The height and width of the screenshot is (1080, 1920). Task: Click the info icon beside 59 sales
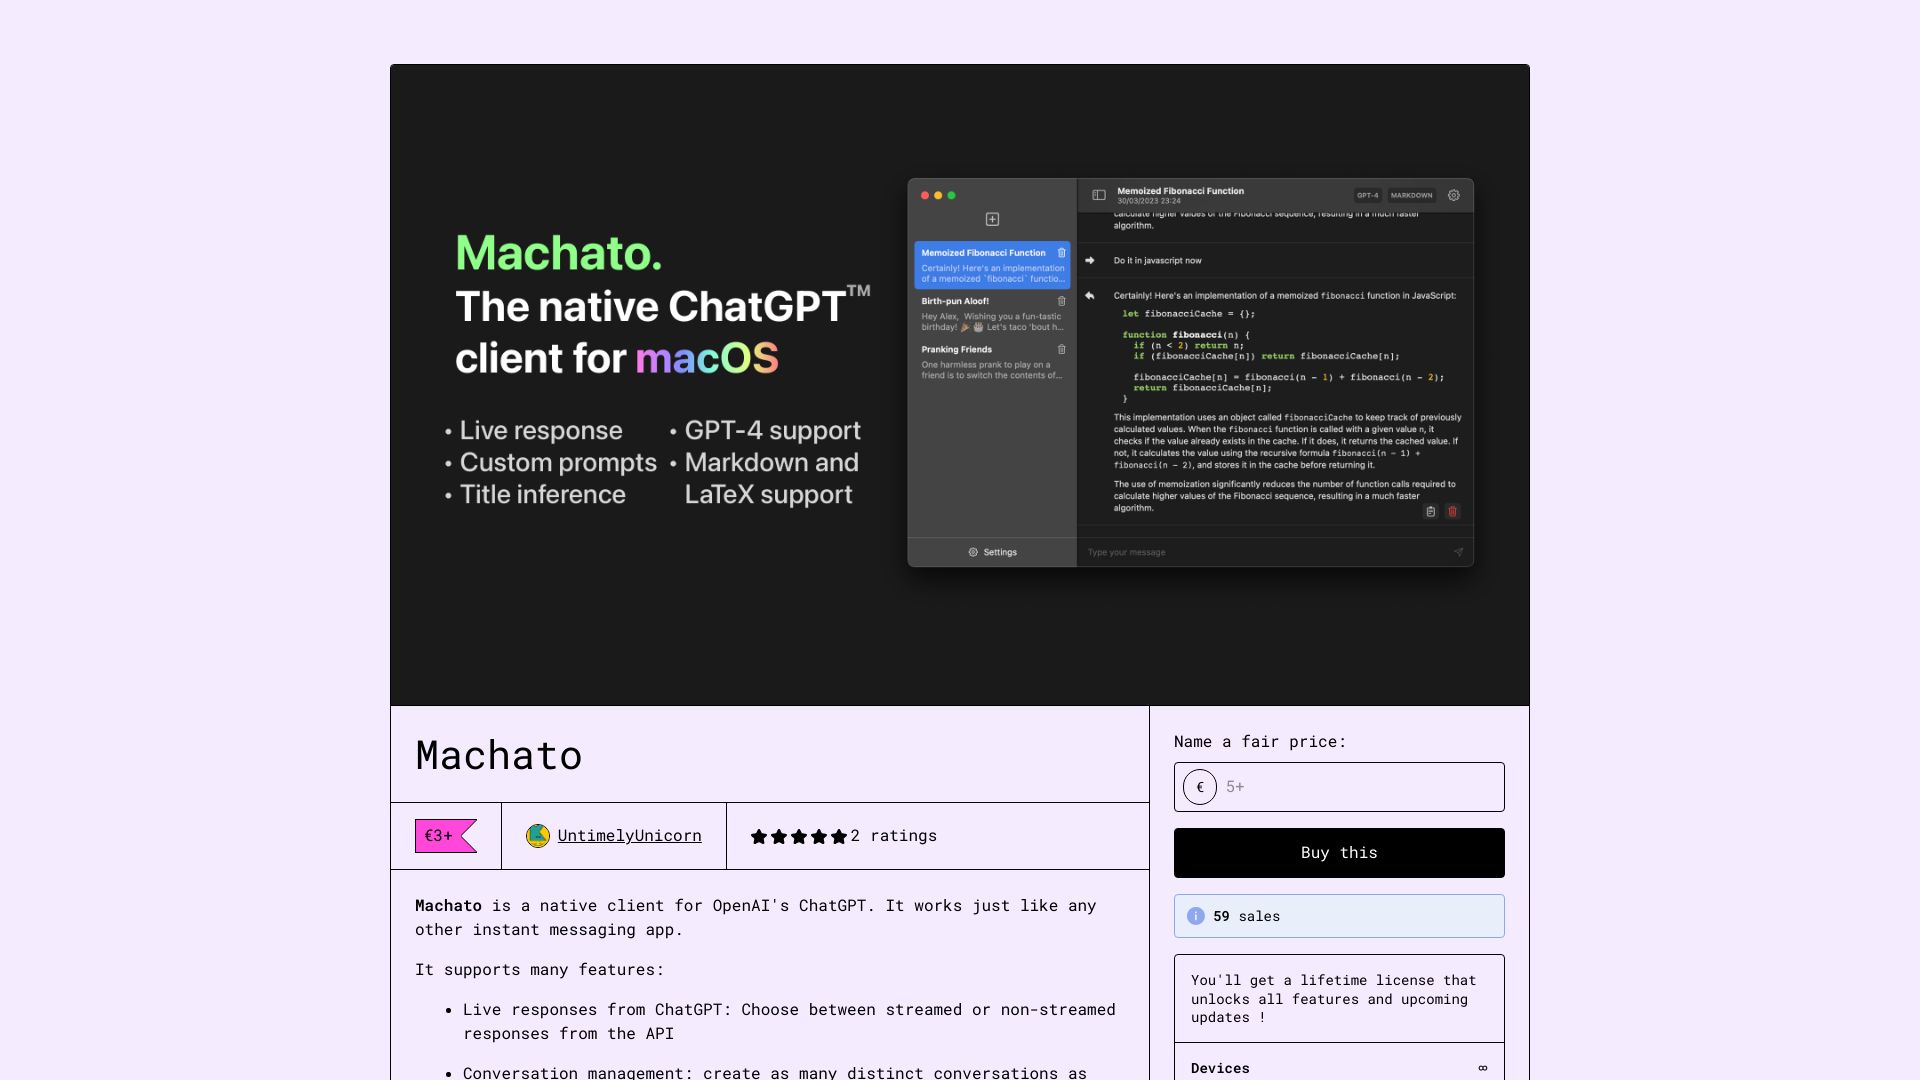(1195, 916)
